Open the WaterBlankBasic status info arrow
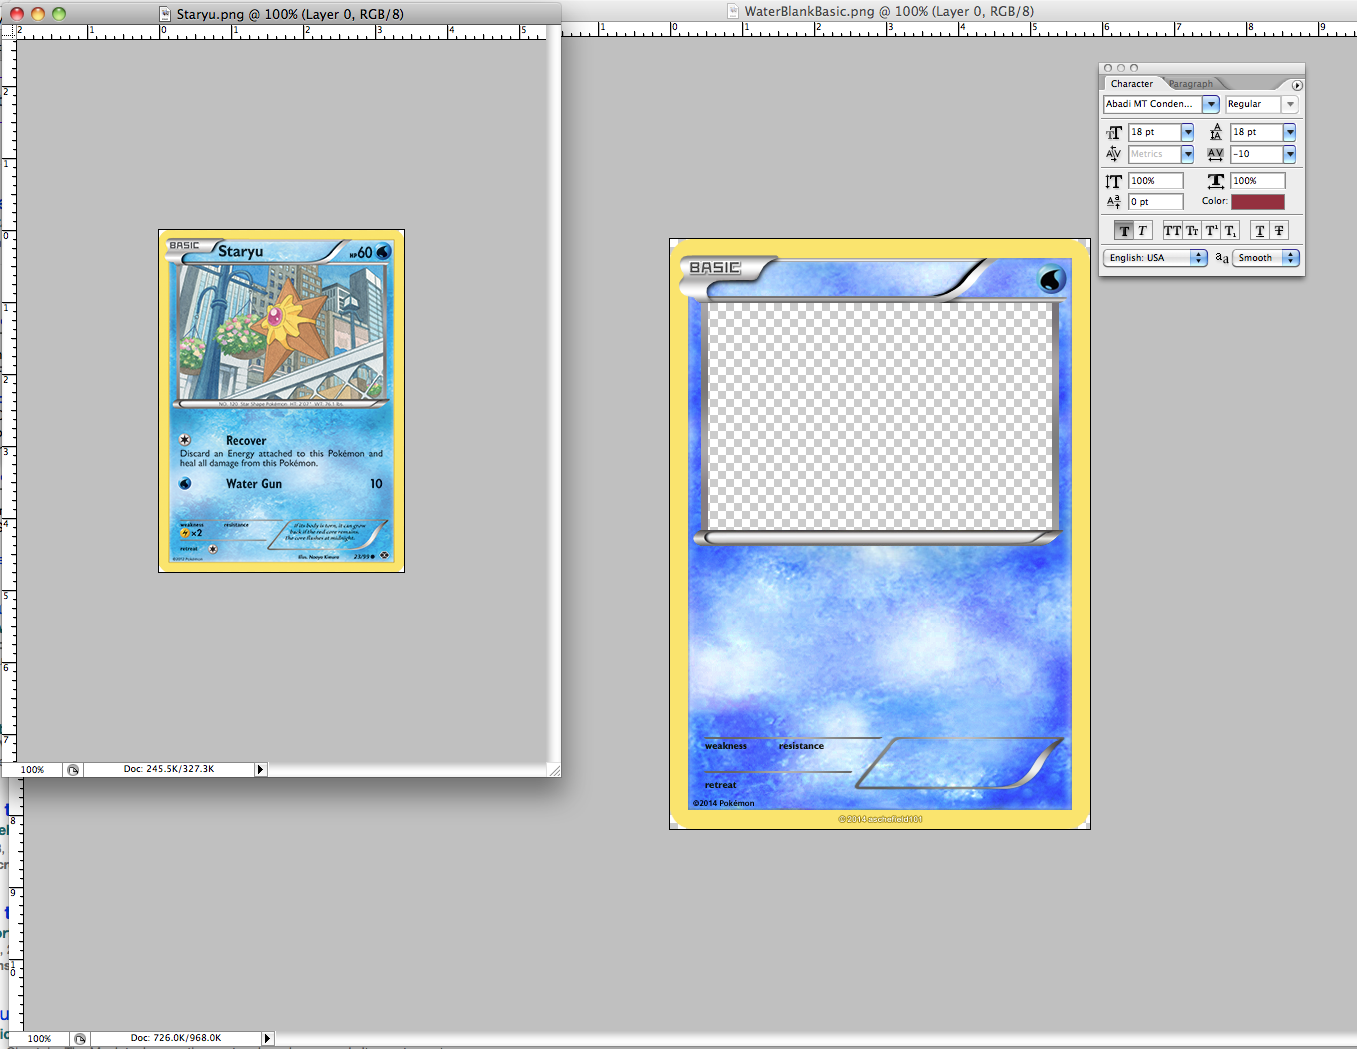This screenshot has width=1357, height=1049. (267, 1039)
